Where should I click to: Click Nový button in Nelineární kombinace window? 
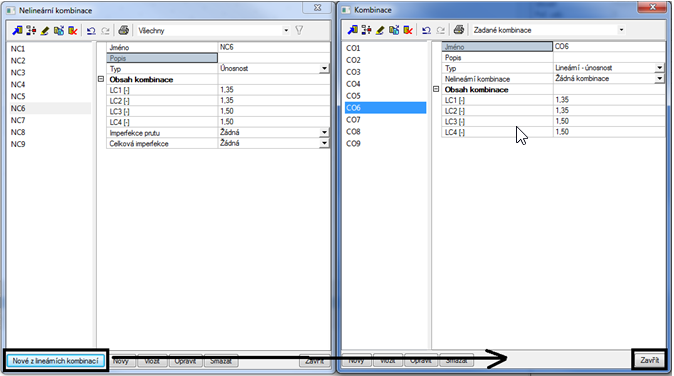pyautogui.click(x=121, y=361)
